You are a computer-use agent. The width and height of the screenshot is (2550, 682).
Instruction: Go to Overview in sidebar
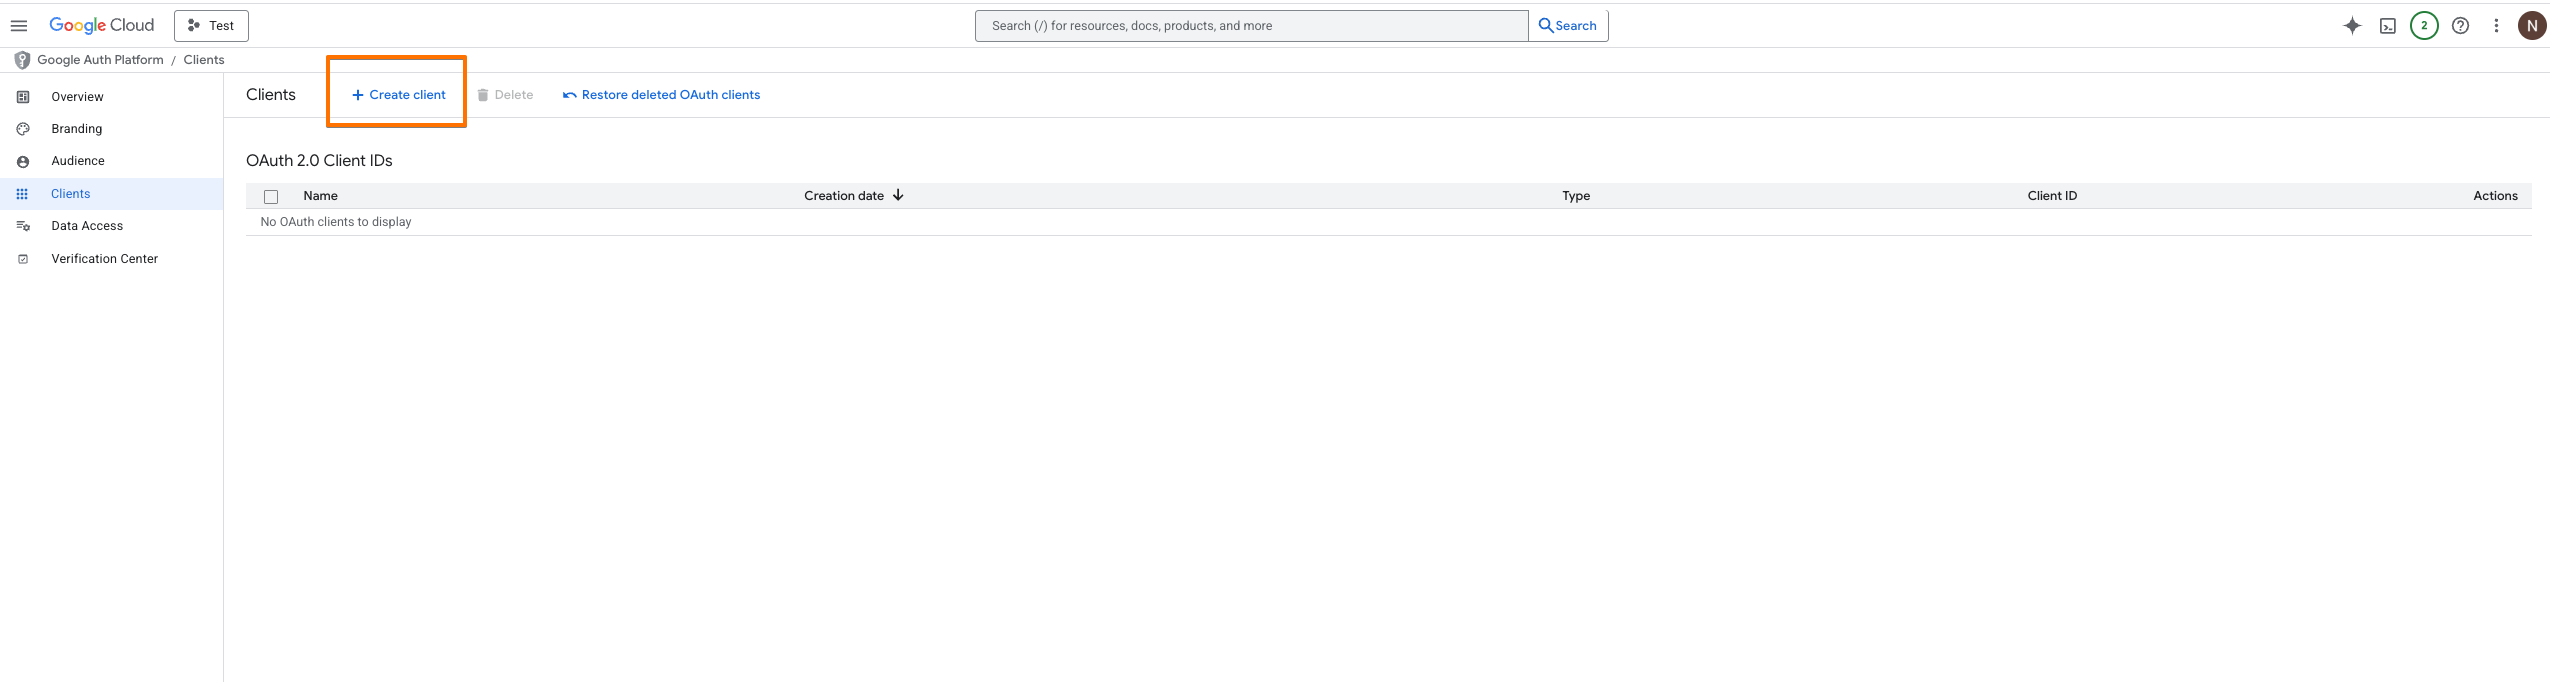point(77,97)
